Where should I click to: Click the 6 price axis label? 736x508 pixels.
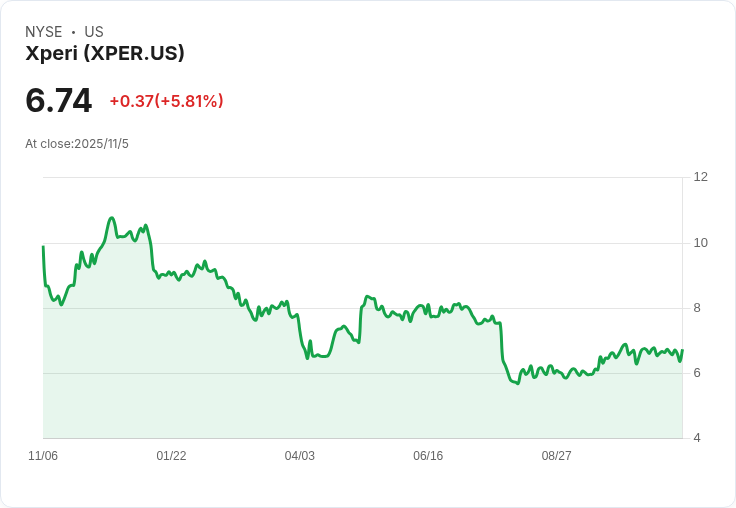[697, 373]
